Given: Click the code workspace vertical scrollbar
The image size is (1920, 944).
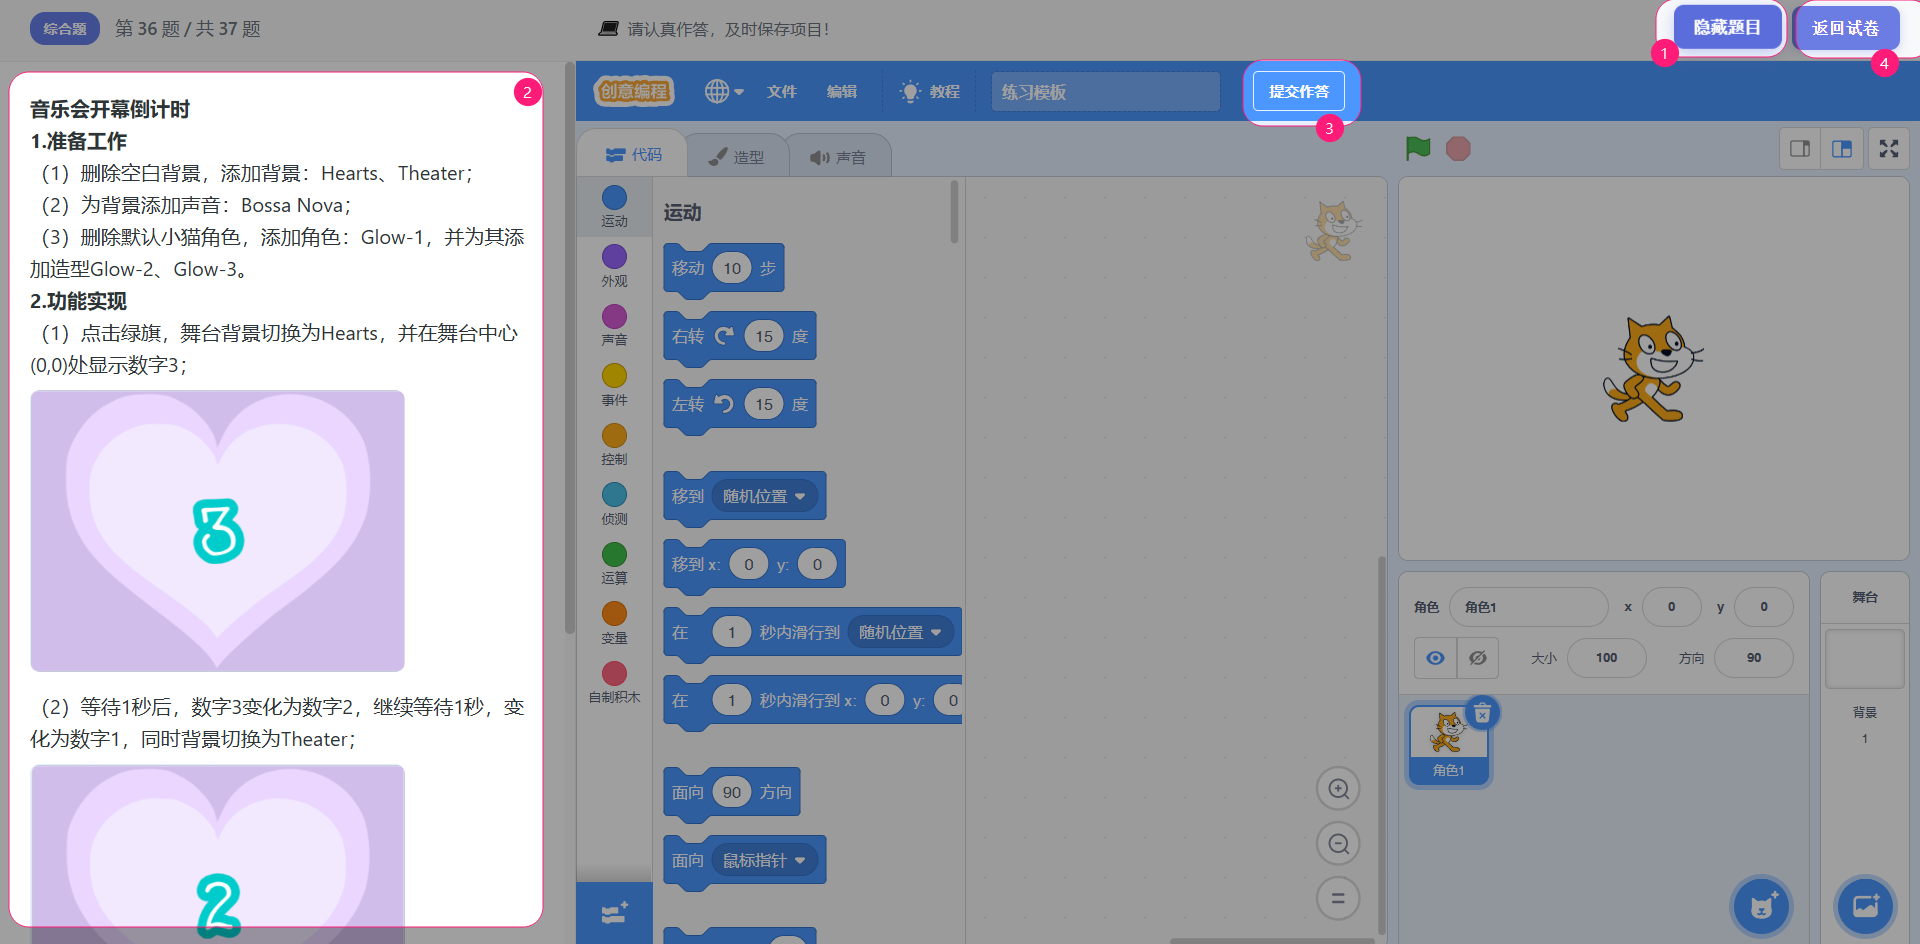Looking at the screenshot, I should coord(1382,745).
